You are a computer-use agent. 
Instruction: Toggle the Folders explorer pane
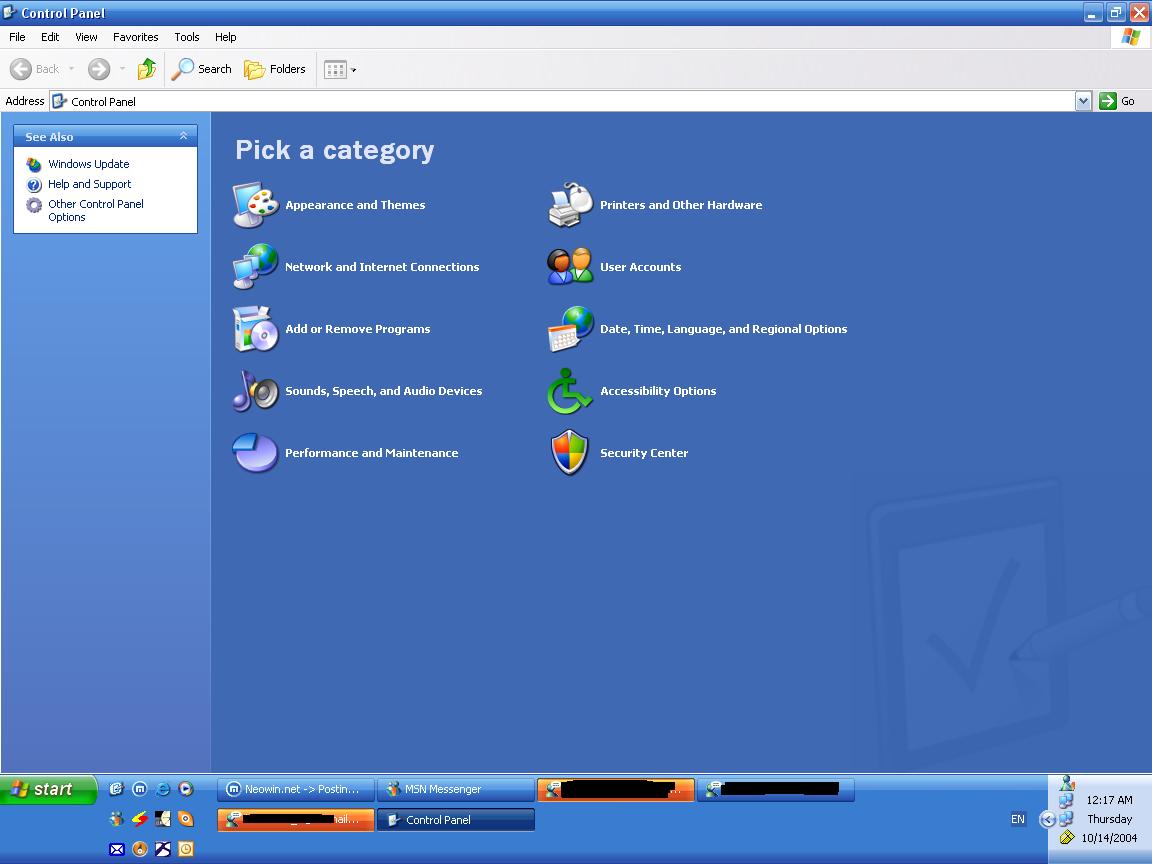(276, 68)
